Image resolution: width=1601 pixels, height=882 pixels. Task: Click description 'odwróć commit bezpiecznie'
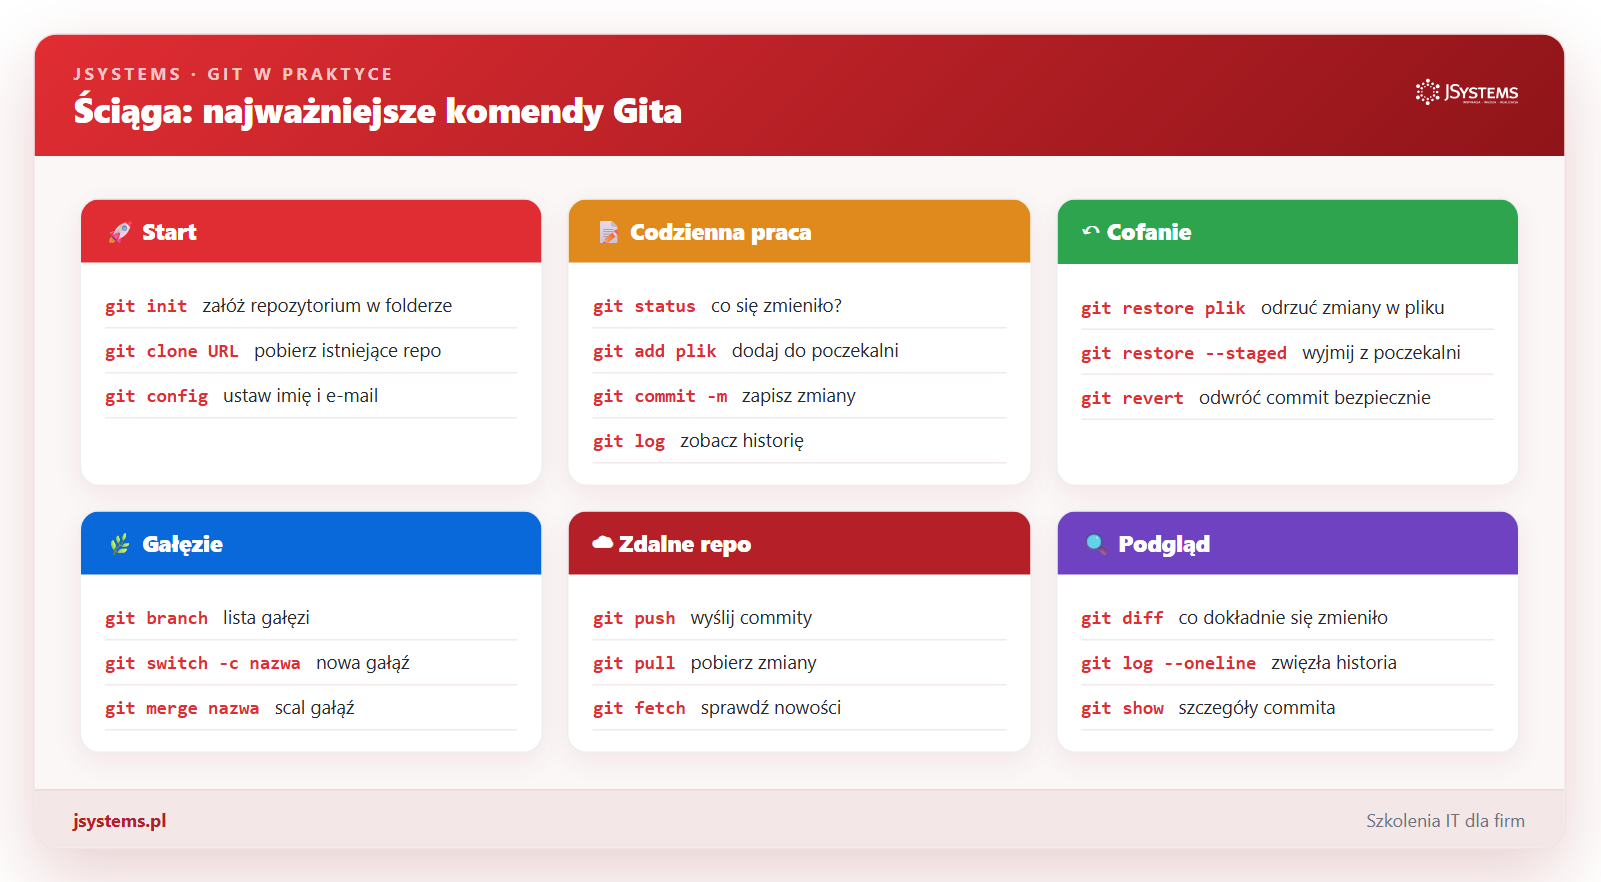pos(1315,398)
